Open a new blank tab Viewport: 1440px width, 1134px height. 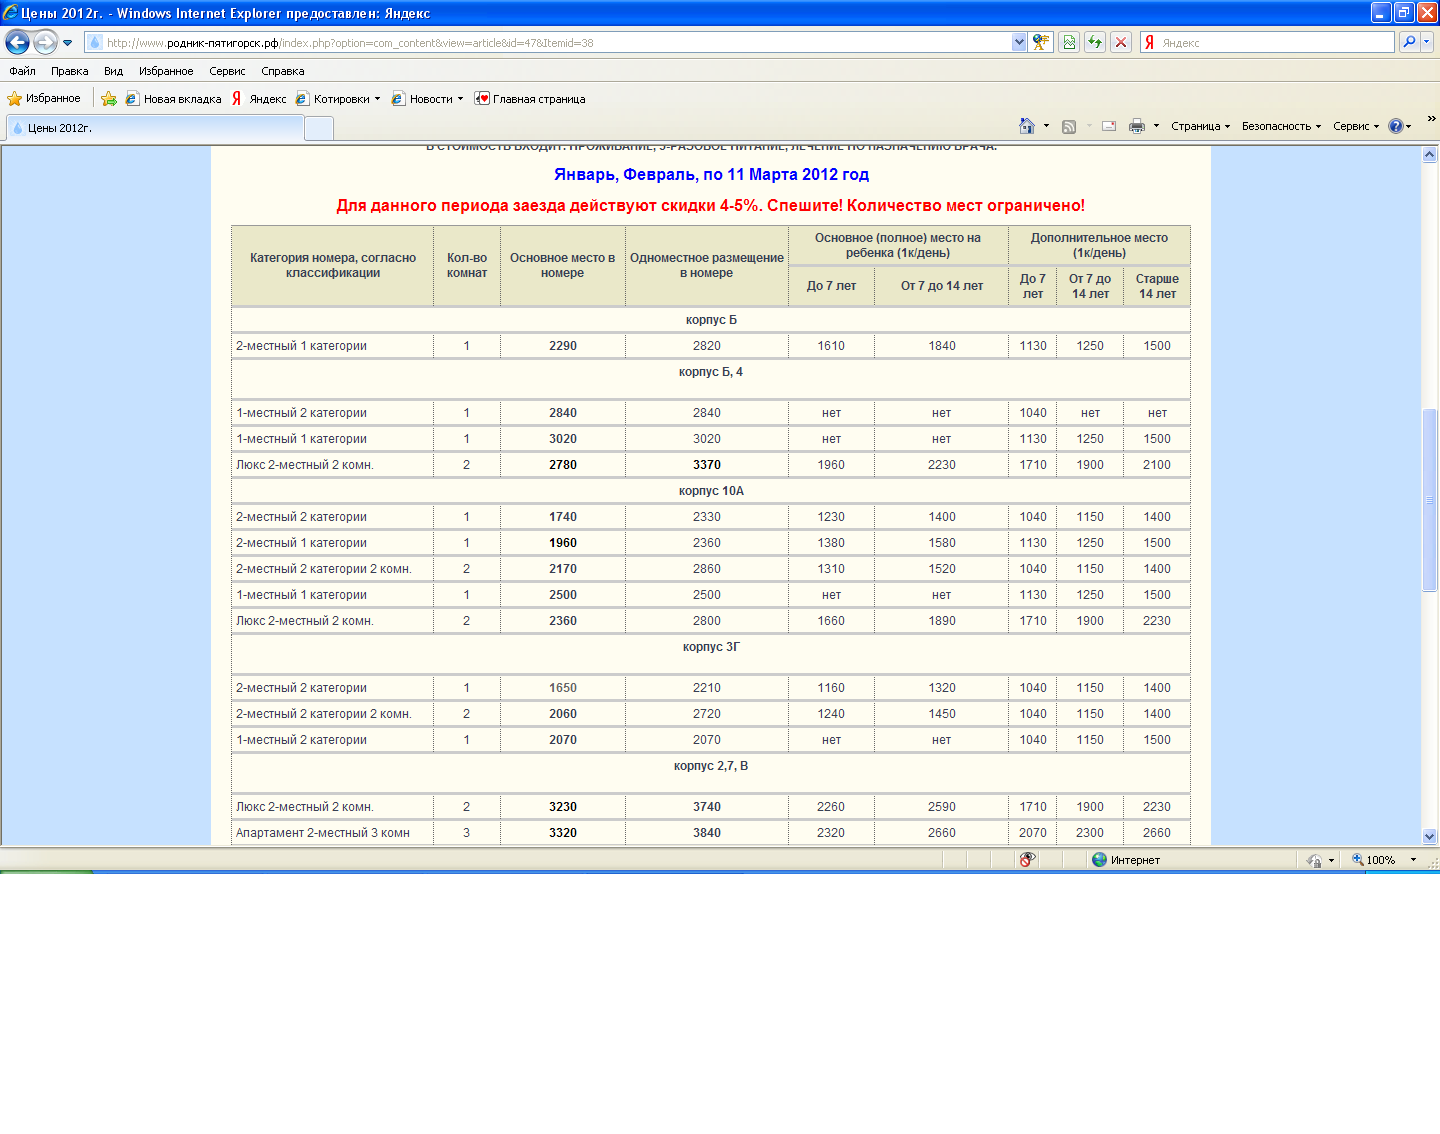pos(319,128)
